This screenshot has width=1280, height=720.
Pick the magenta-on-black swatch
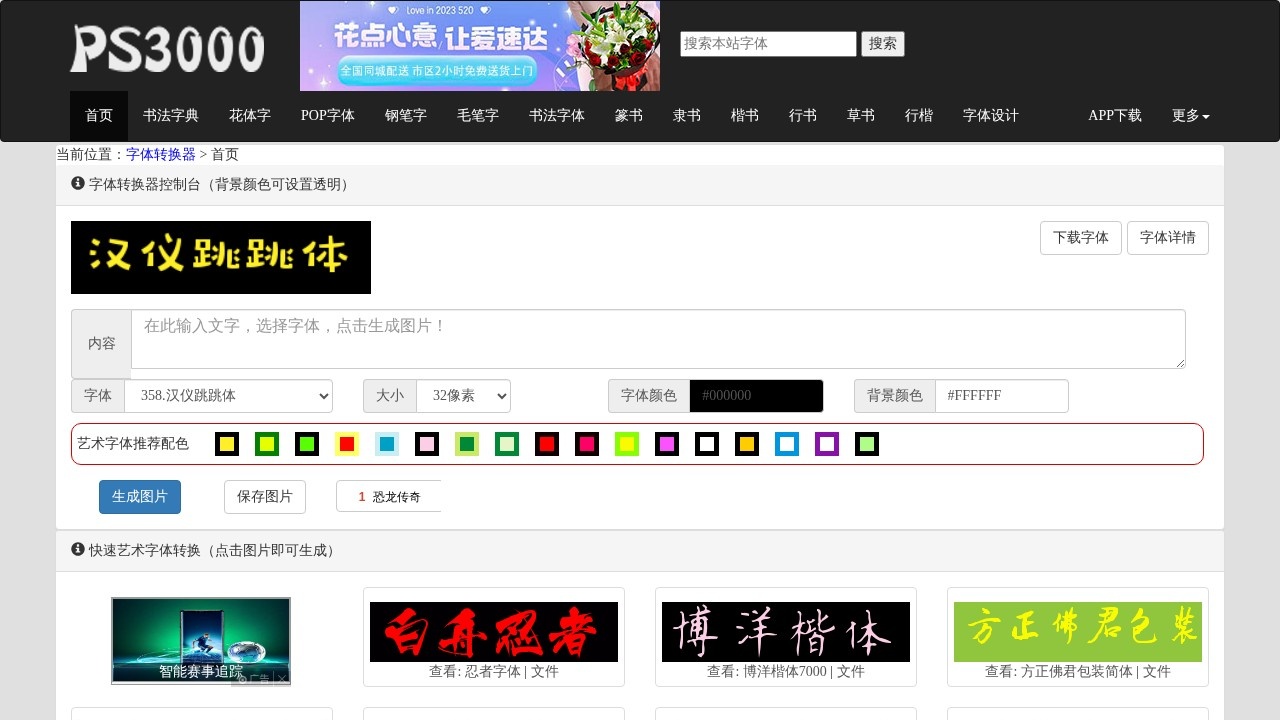[667, 444]
